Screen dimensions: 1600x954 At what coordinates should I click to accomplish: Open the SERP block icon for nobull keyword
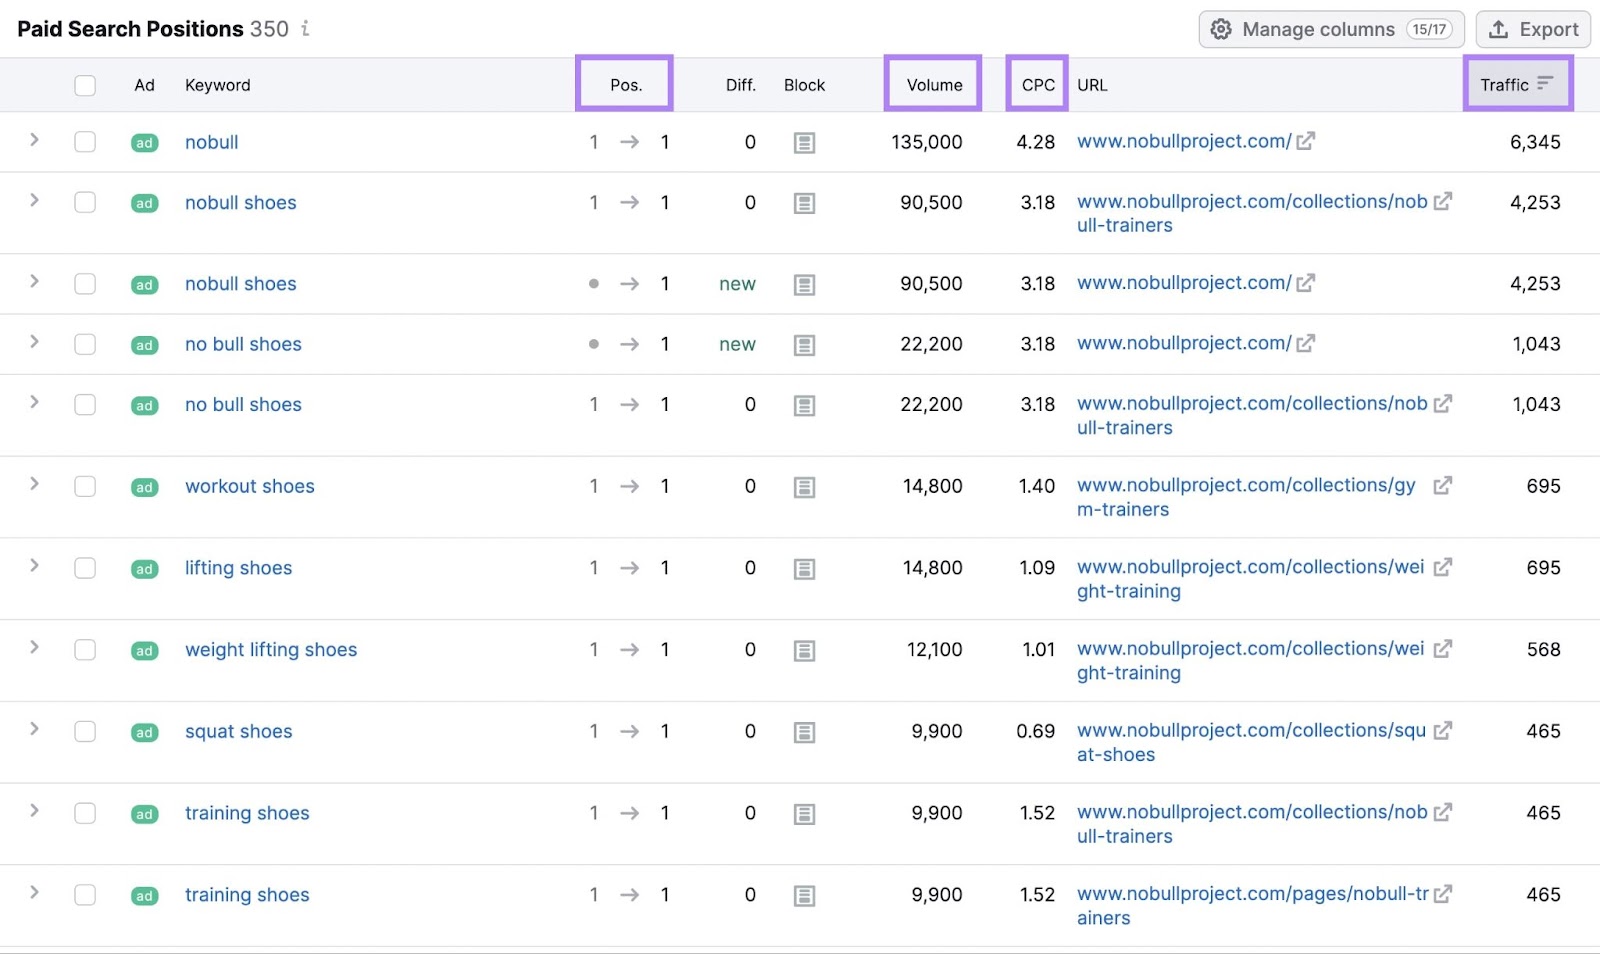pyautogui.click(x=804, y=142)
